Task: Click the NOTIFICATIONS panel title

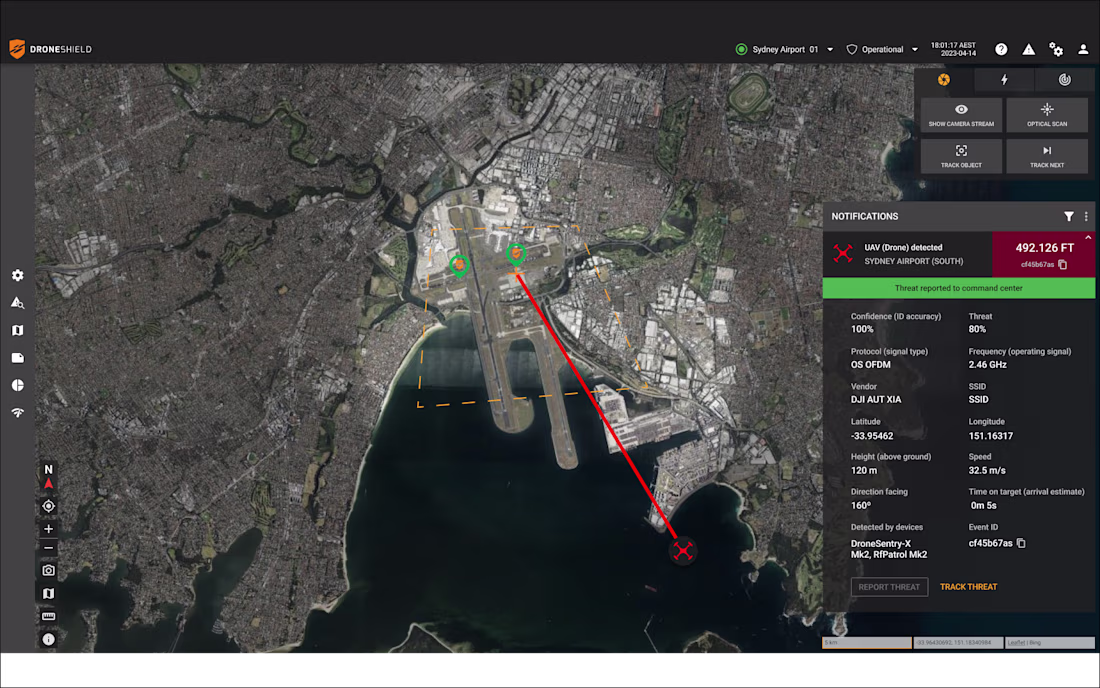Action: pyautogui.click(x=864, y=217)
